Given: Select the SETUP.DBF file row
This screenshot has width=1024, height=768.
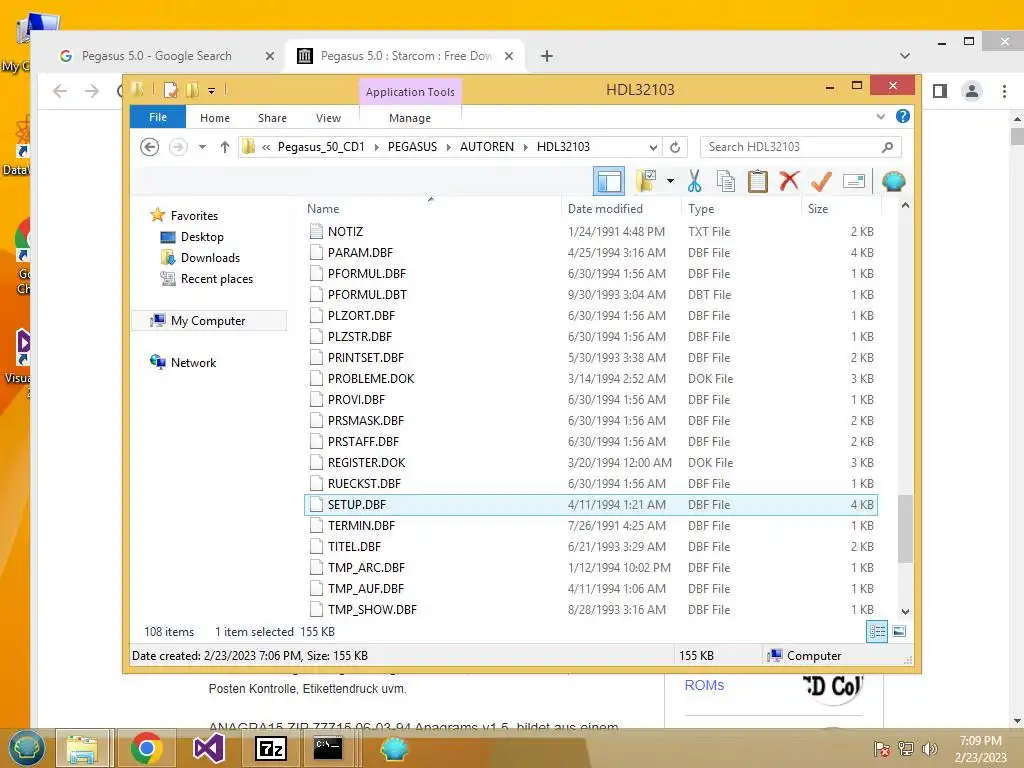Looking at the screenshot, I should click(x=590, y=505).
